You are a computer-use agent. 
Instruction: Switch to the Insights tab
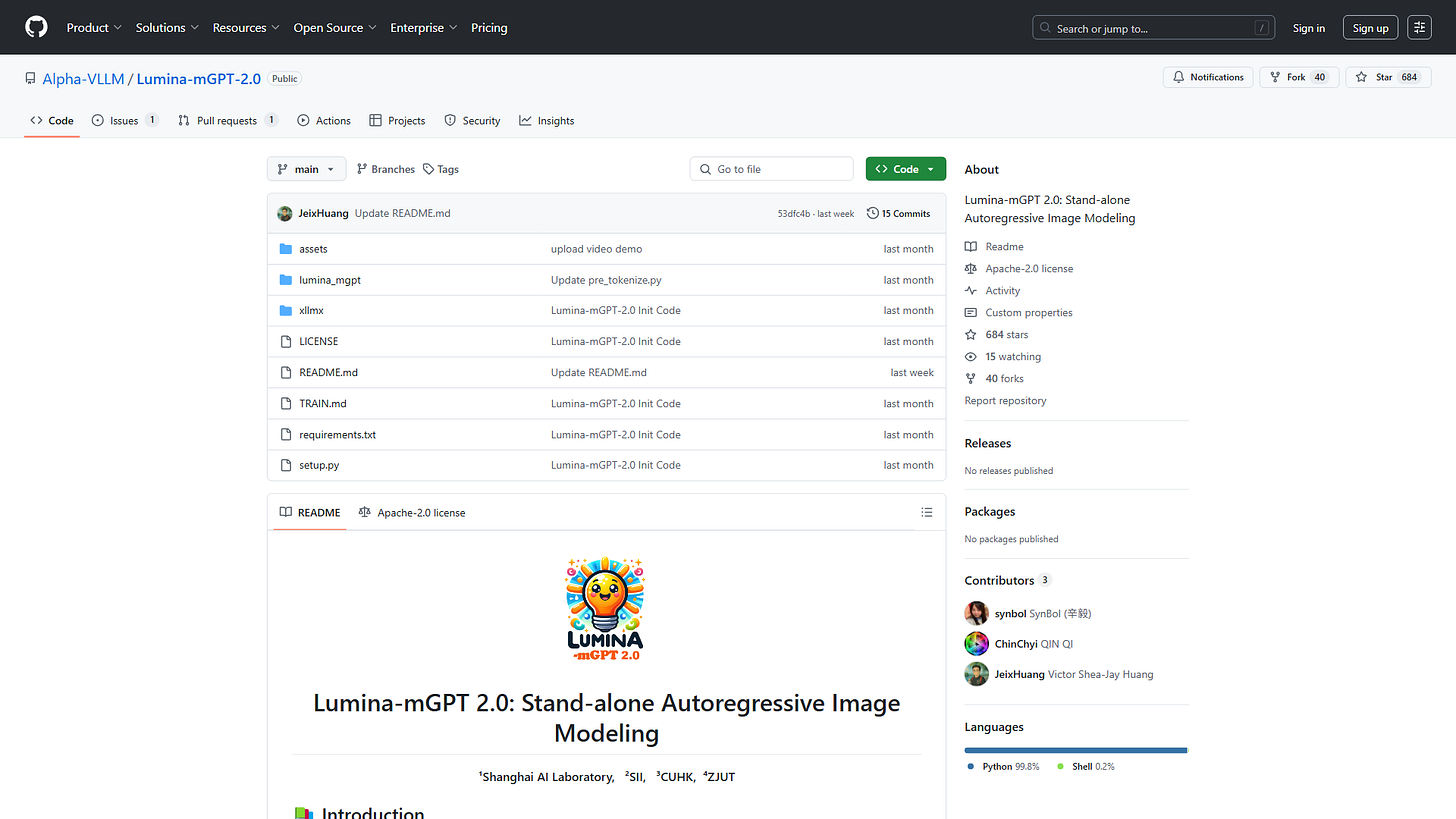point(547,120)
